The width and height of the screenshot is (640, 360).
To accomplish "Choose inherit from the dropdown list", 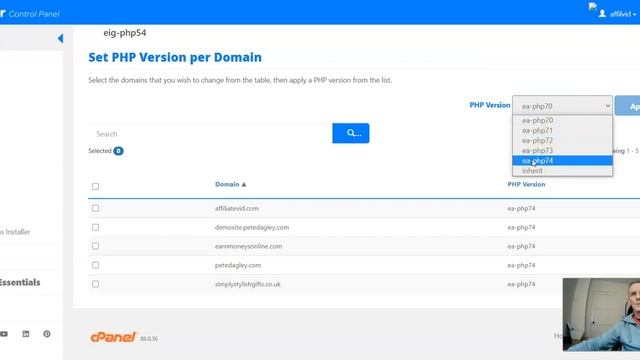I will [x=562, y=171].
